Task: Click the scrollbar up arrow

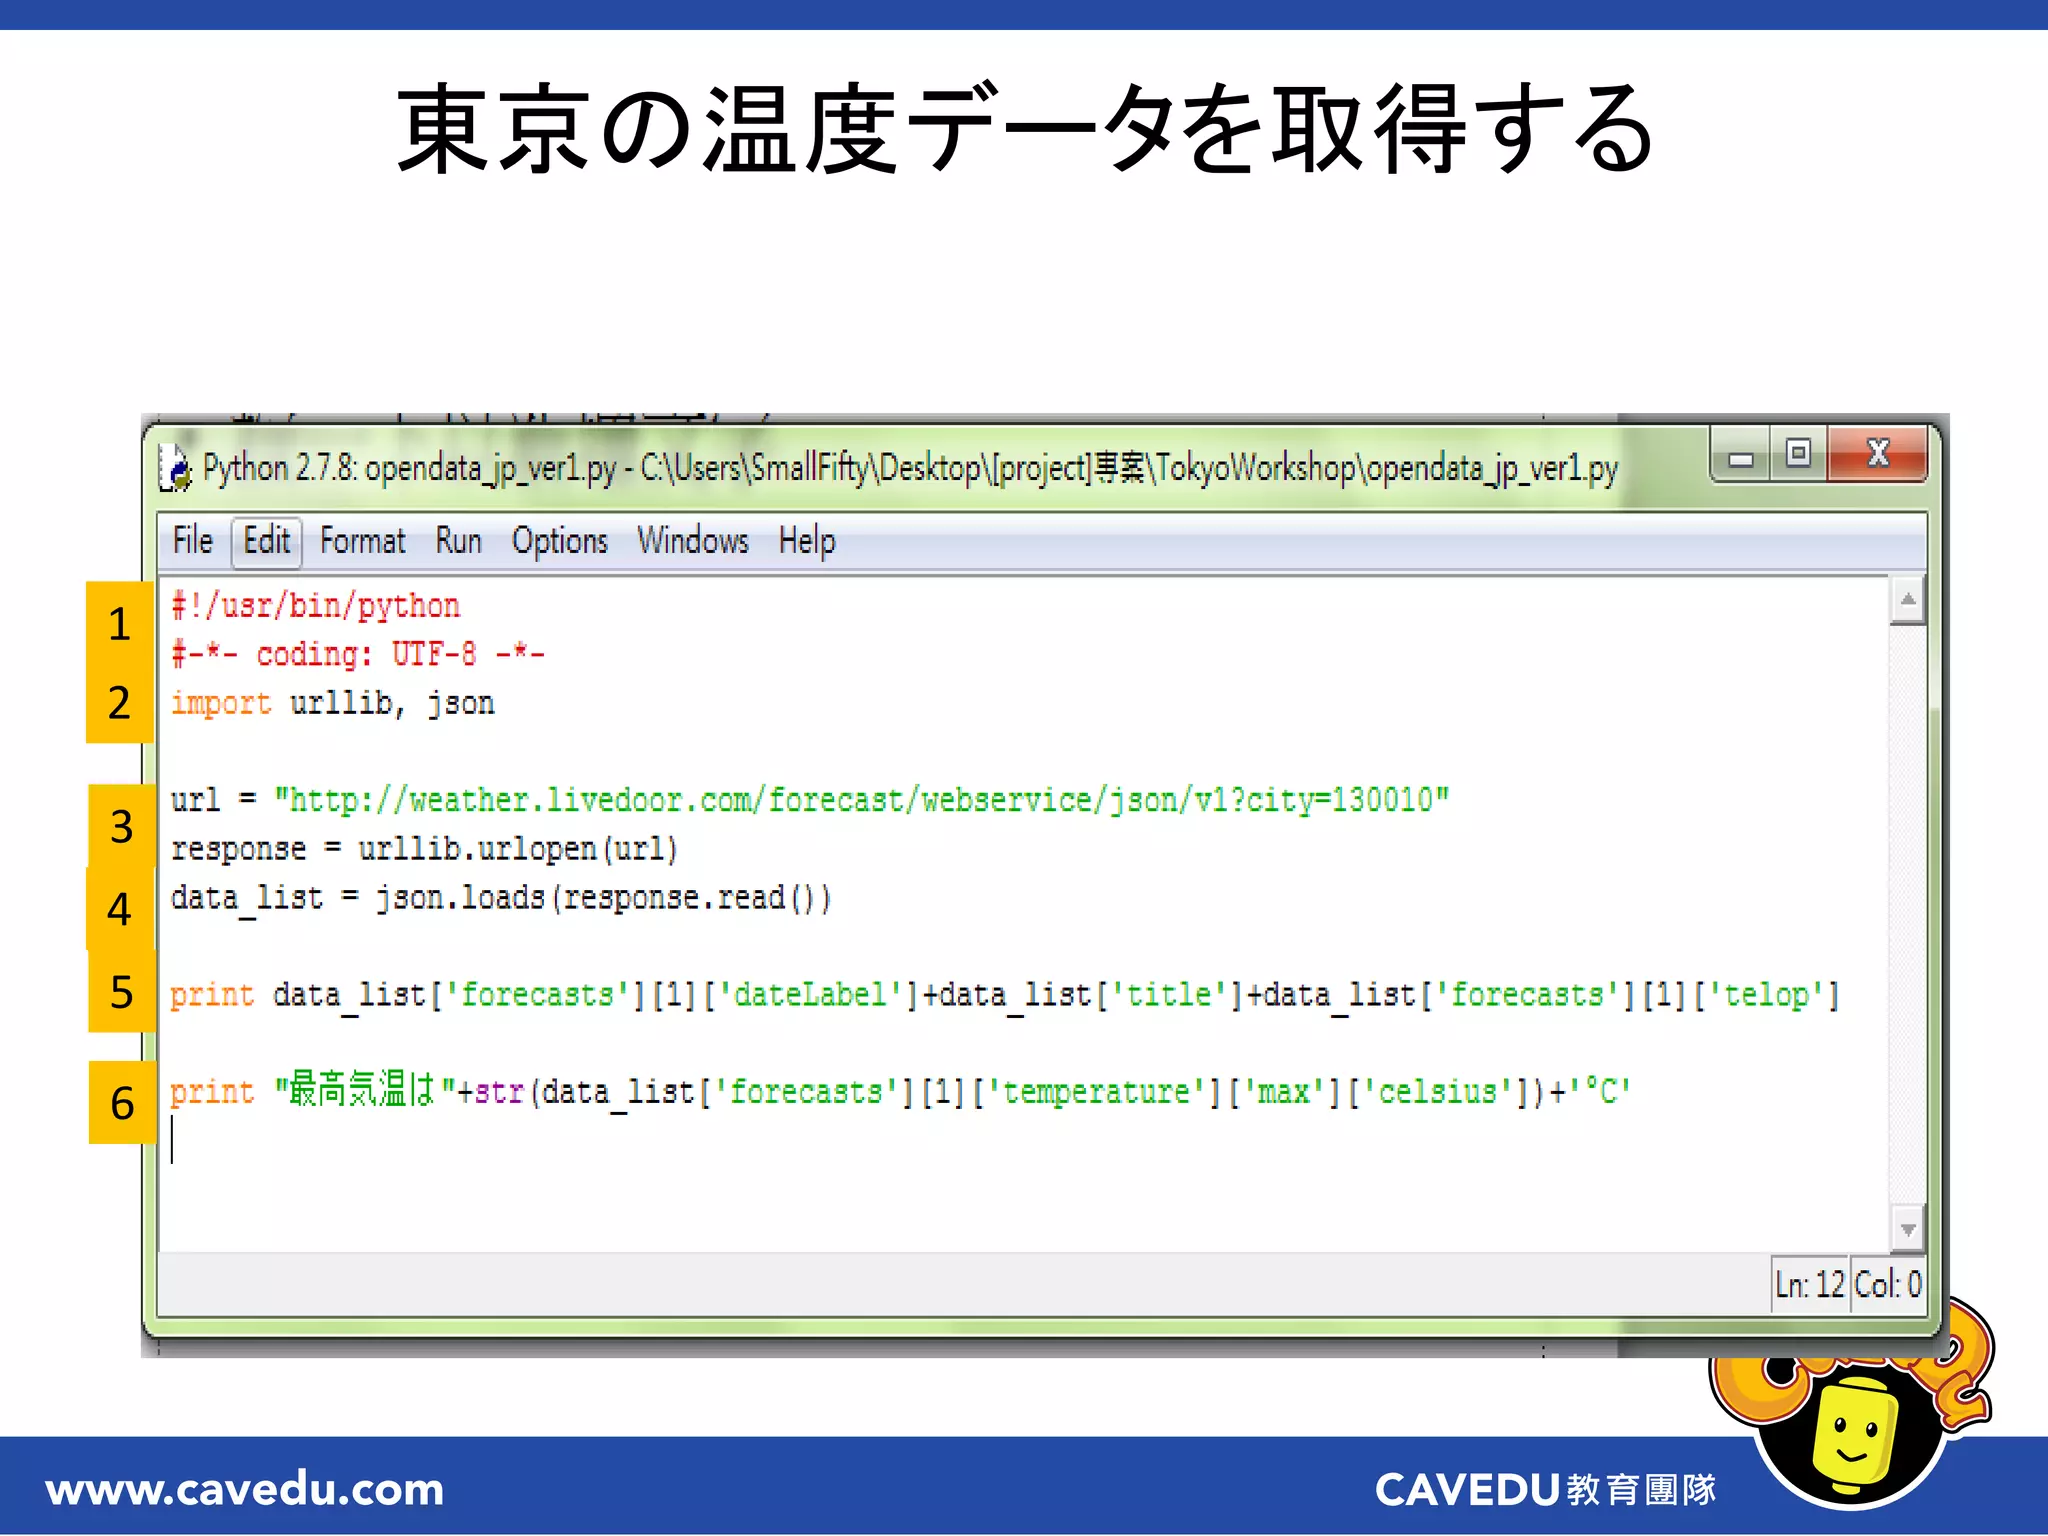Action: (1907, 600)
